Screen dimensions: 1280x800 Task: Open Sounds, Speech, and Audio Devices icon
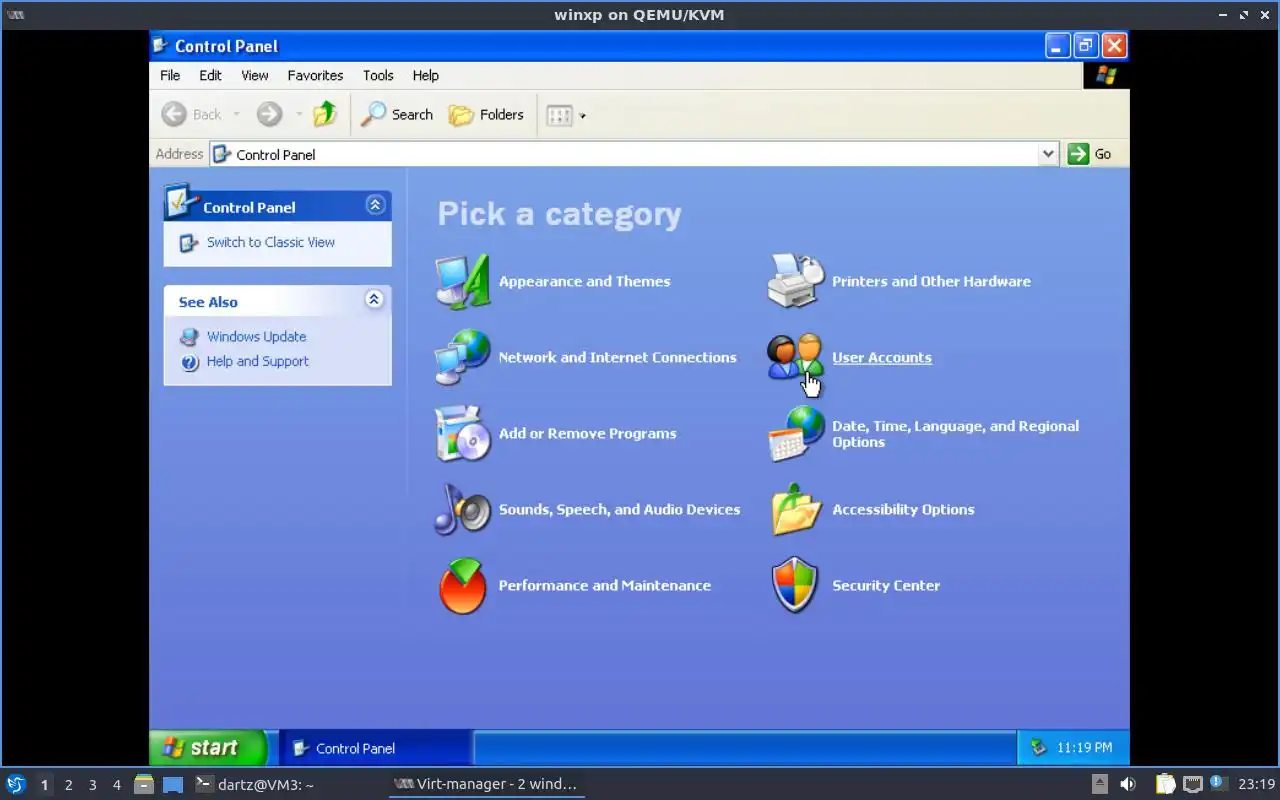point(462,510)
